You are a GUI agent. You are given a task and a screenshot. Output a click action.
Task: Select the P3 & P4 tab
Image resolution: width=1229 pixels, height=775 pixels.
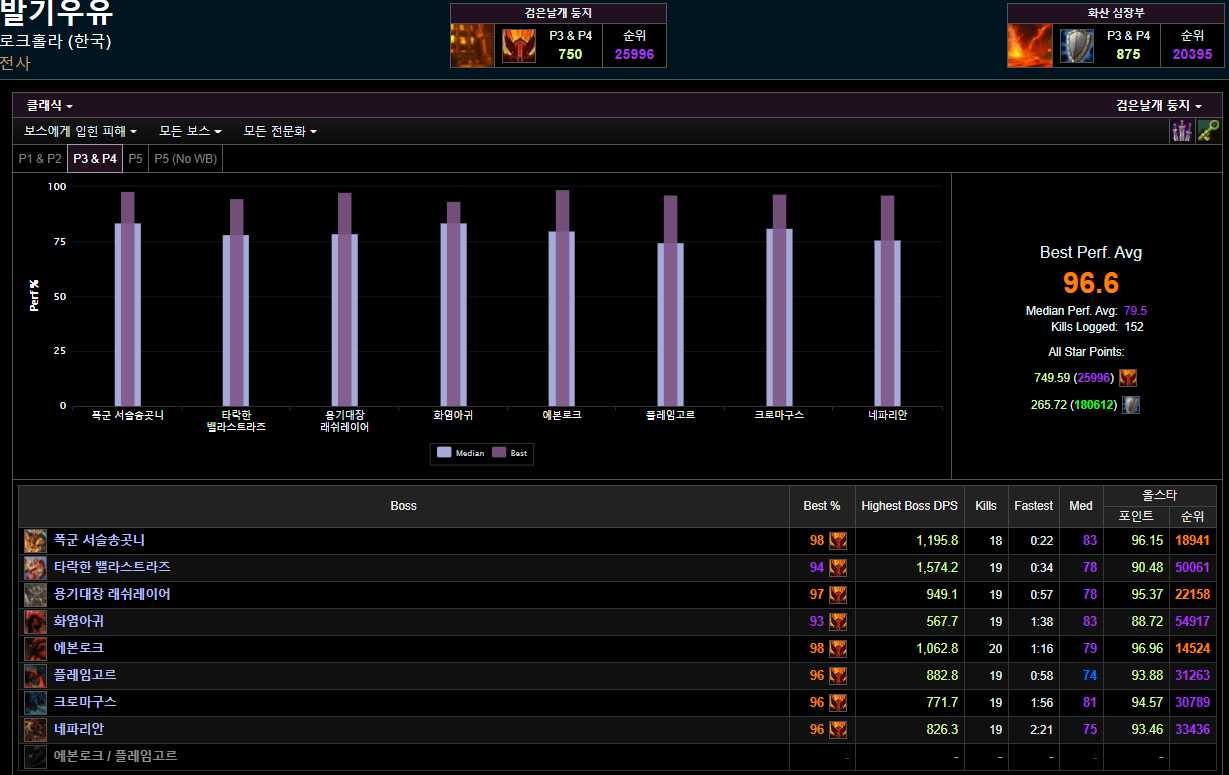pos(95,158)
